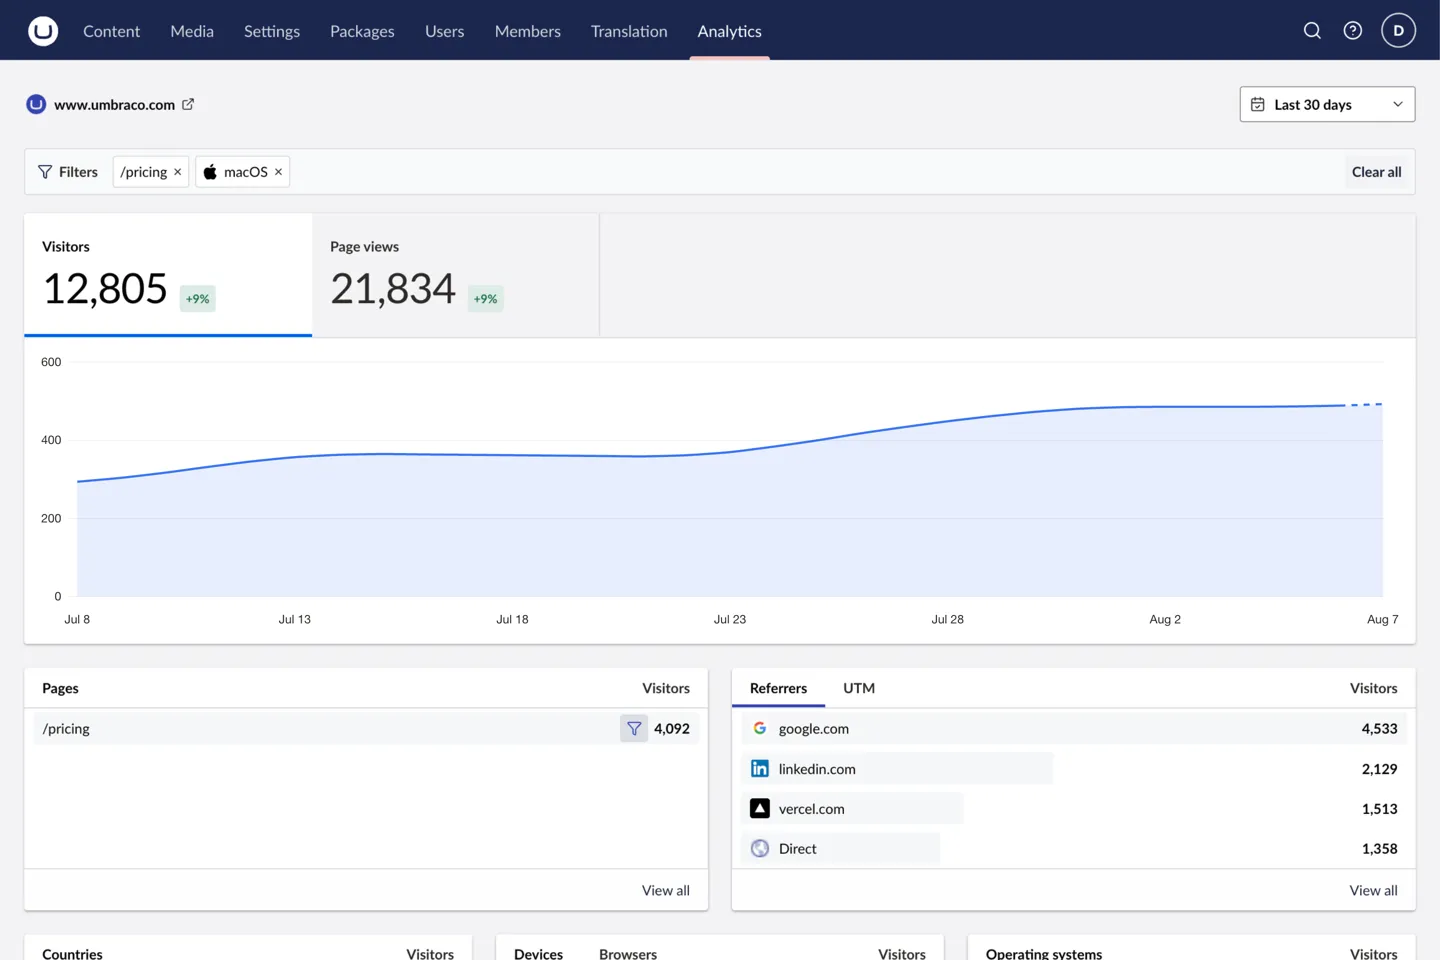The height and width of the screenshot is (960, 1440).
Task: Switch to the UTM tab
Action: pos(859,688)
